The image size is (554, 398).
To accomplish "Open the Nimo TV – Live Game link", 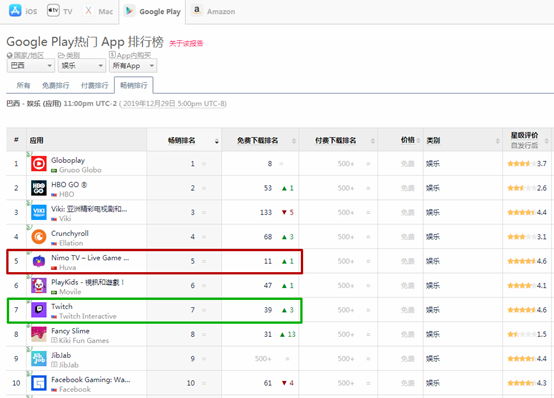I will pyautogui.click(x=90, y=258).
